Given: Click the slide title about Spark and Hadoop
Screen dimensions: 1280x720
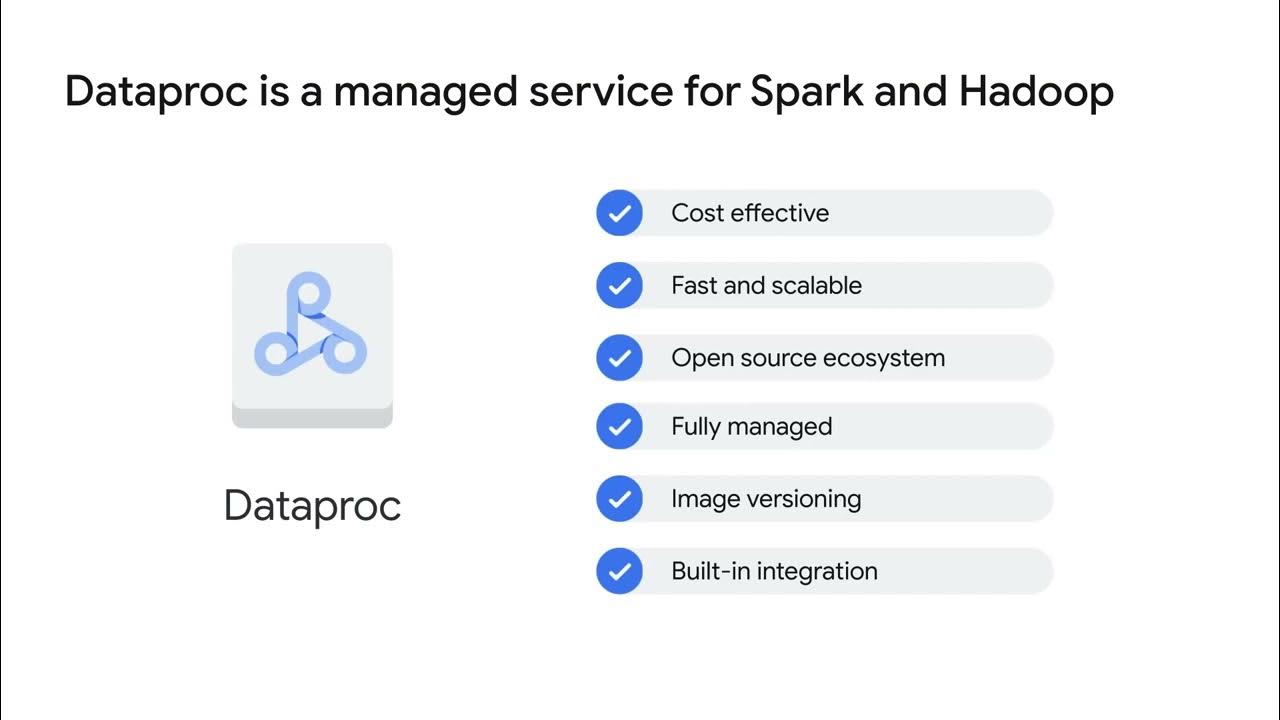Looking at the screenshot, I should point(589,92).
